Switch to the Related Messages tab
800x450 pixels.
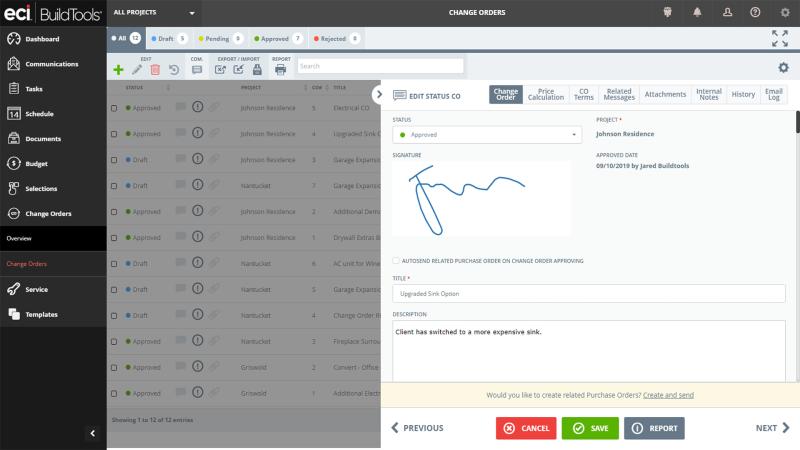[x=619, y=94]
